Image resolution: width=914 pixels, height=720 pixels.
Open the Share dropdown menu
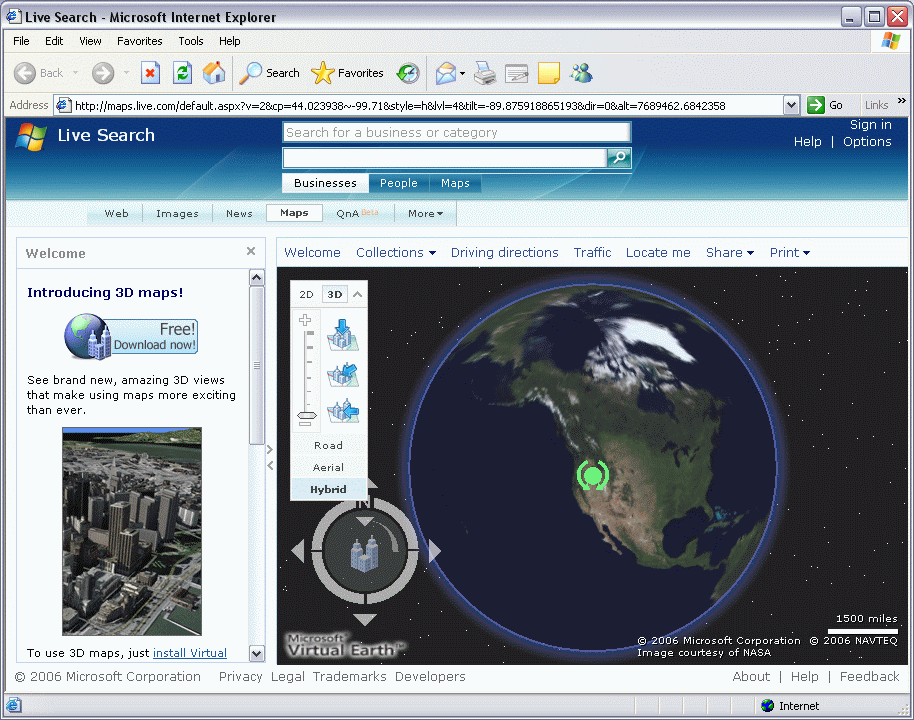pos(729,253)
